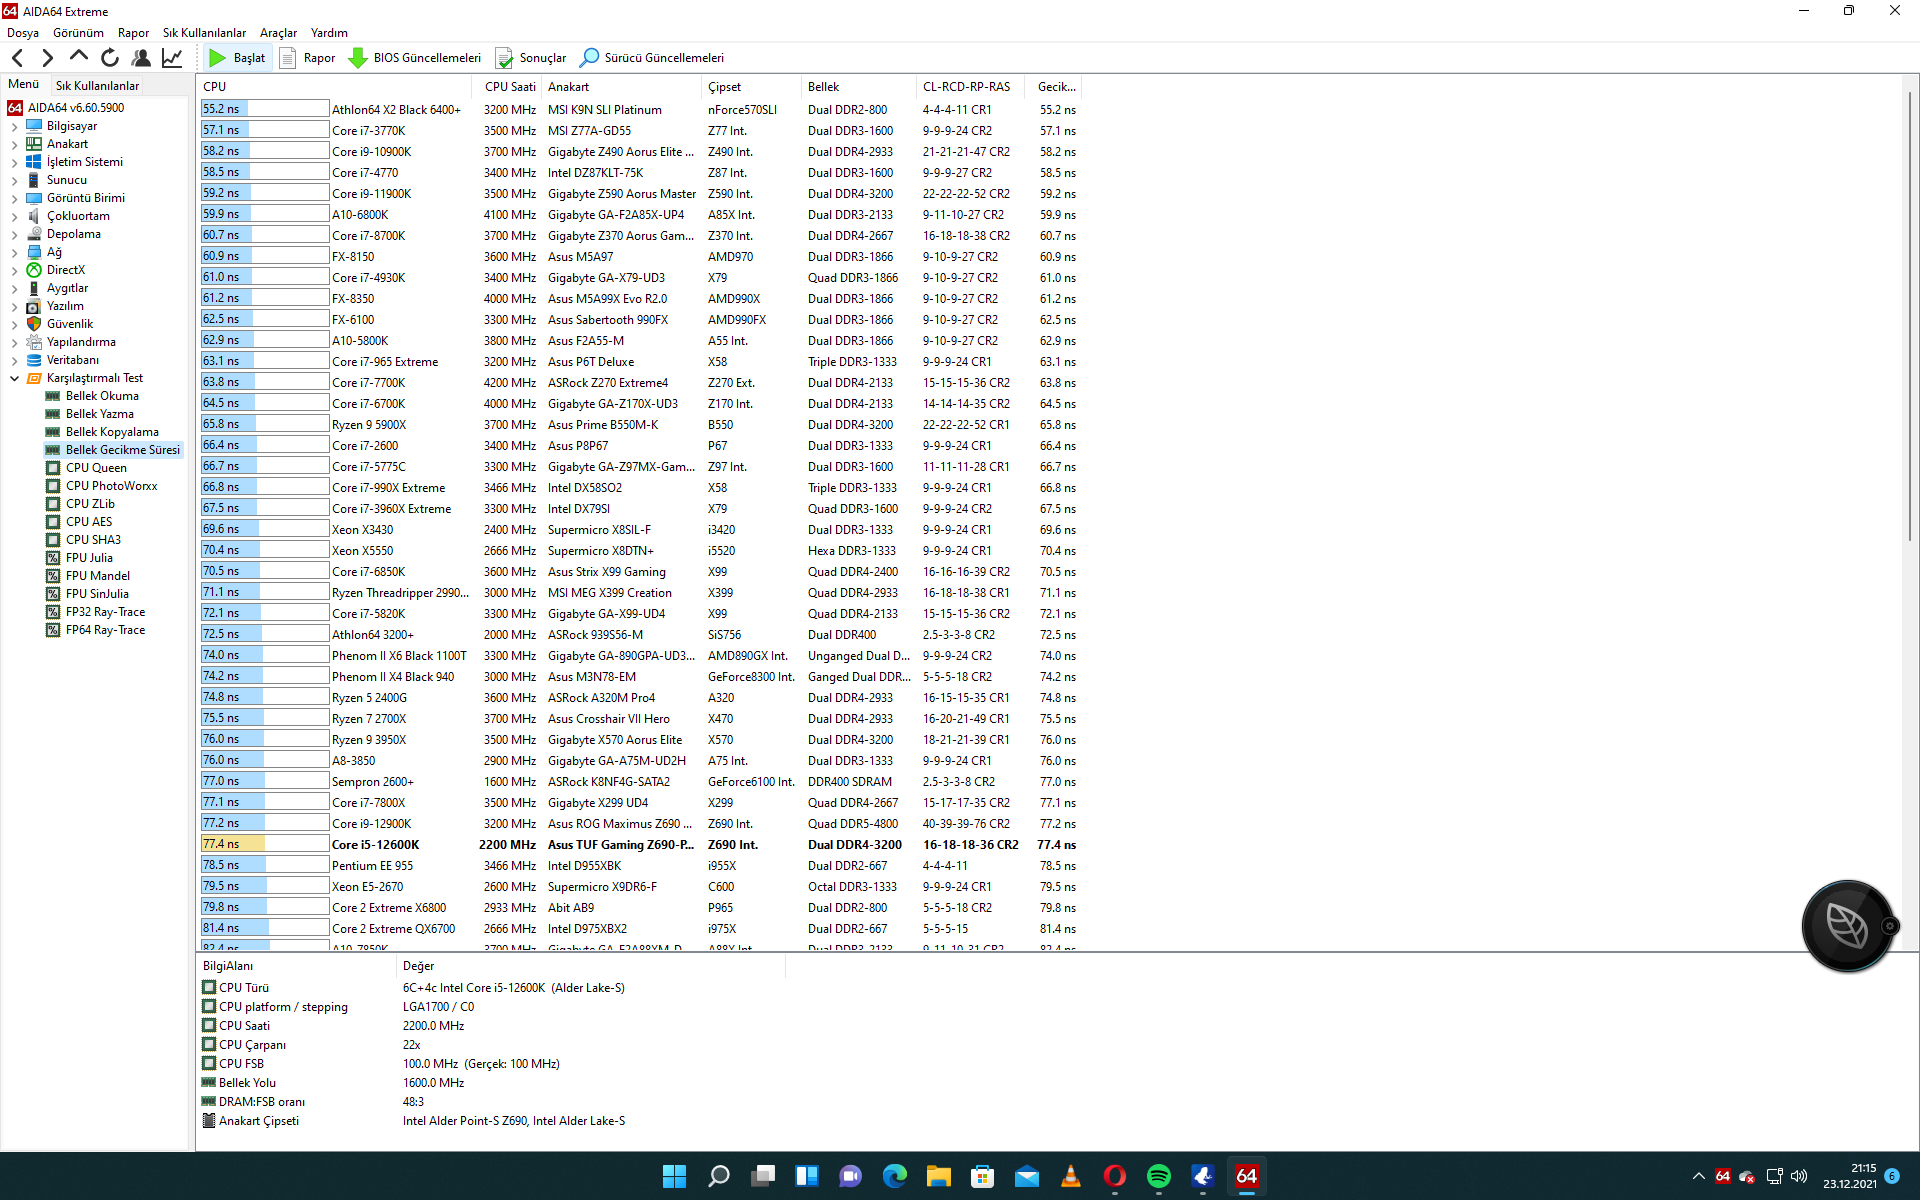Screen dimensions: 1920x1200
Task: Open File Explorer from taskbar
Action: (938, 1176)
